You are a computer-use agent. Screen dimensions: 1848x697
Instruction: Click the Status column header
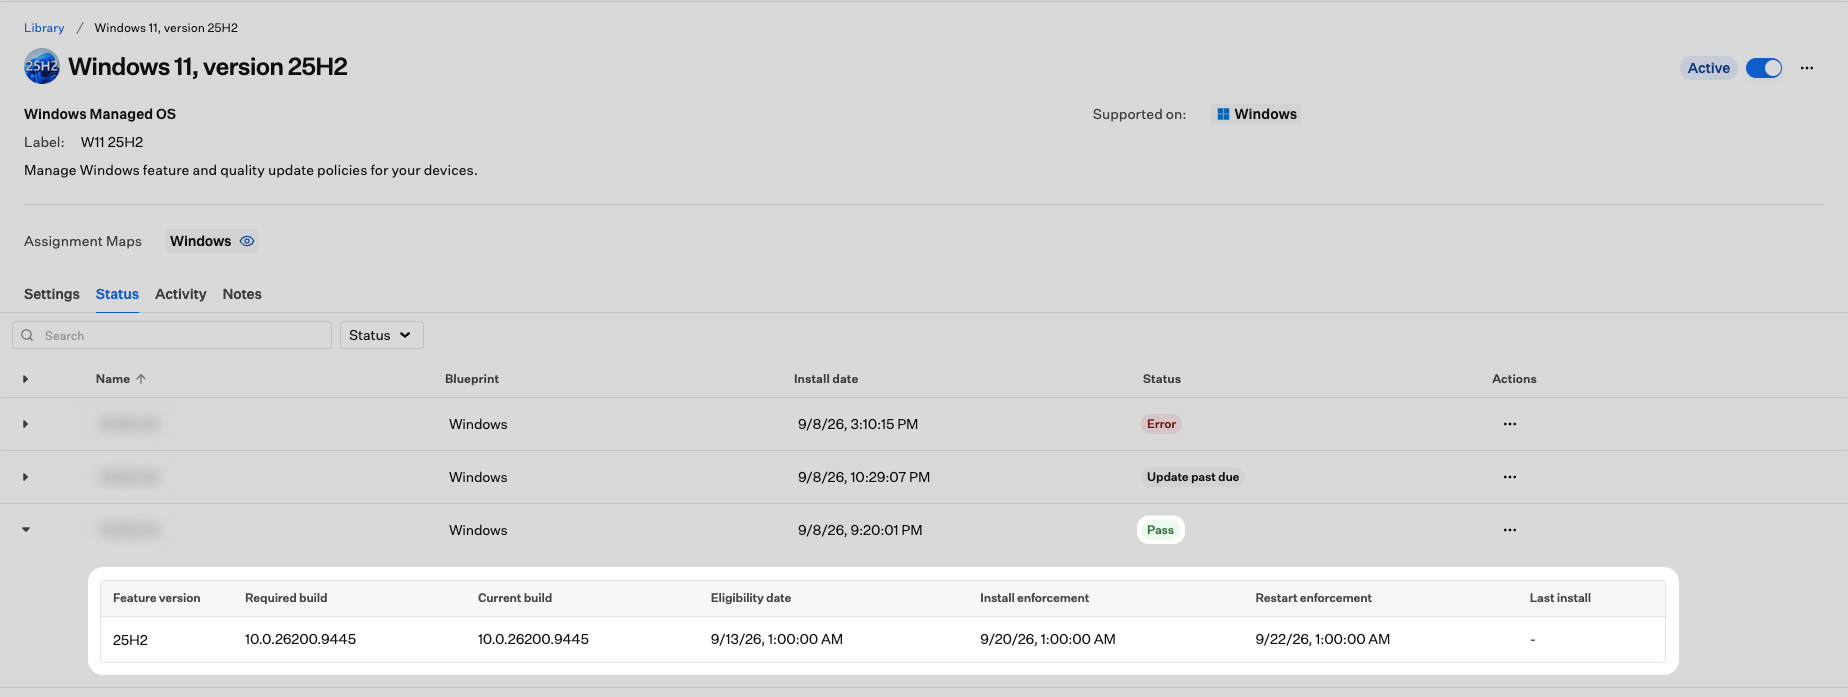[1162, 379]
